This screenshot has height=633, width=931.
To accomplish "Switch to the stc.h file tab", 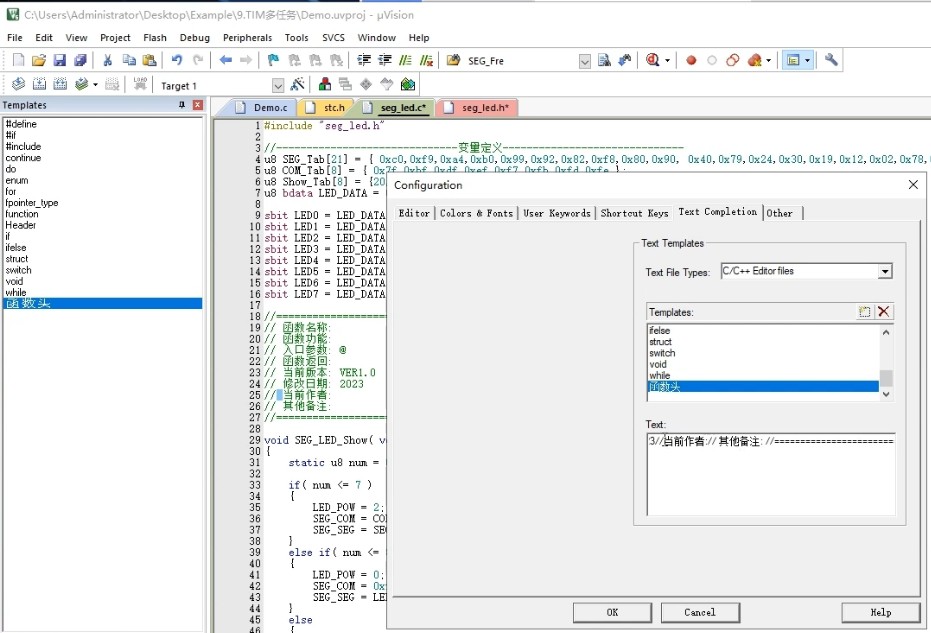I will (x=328, y=107).
